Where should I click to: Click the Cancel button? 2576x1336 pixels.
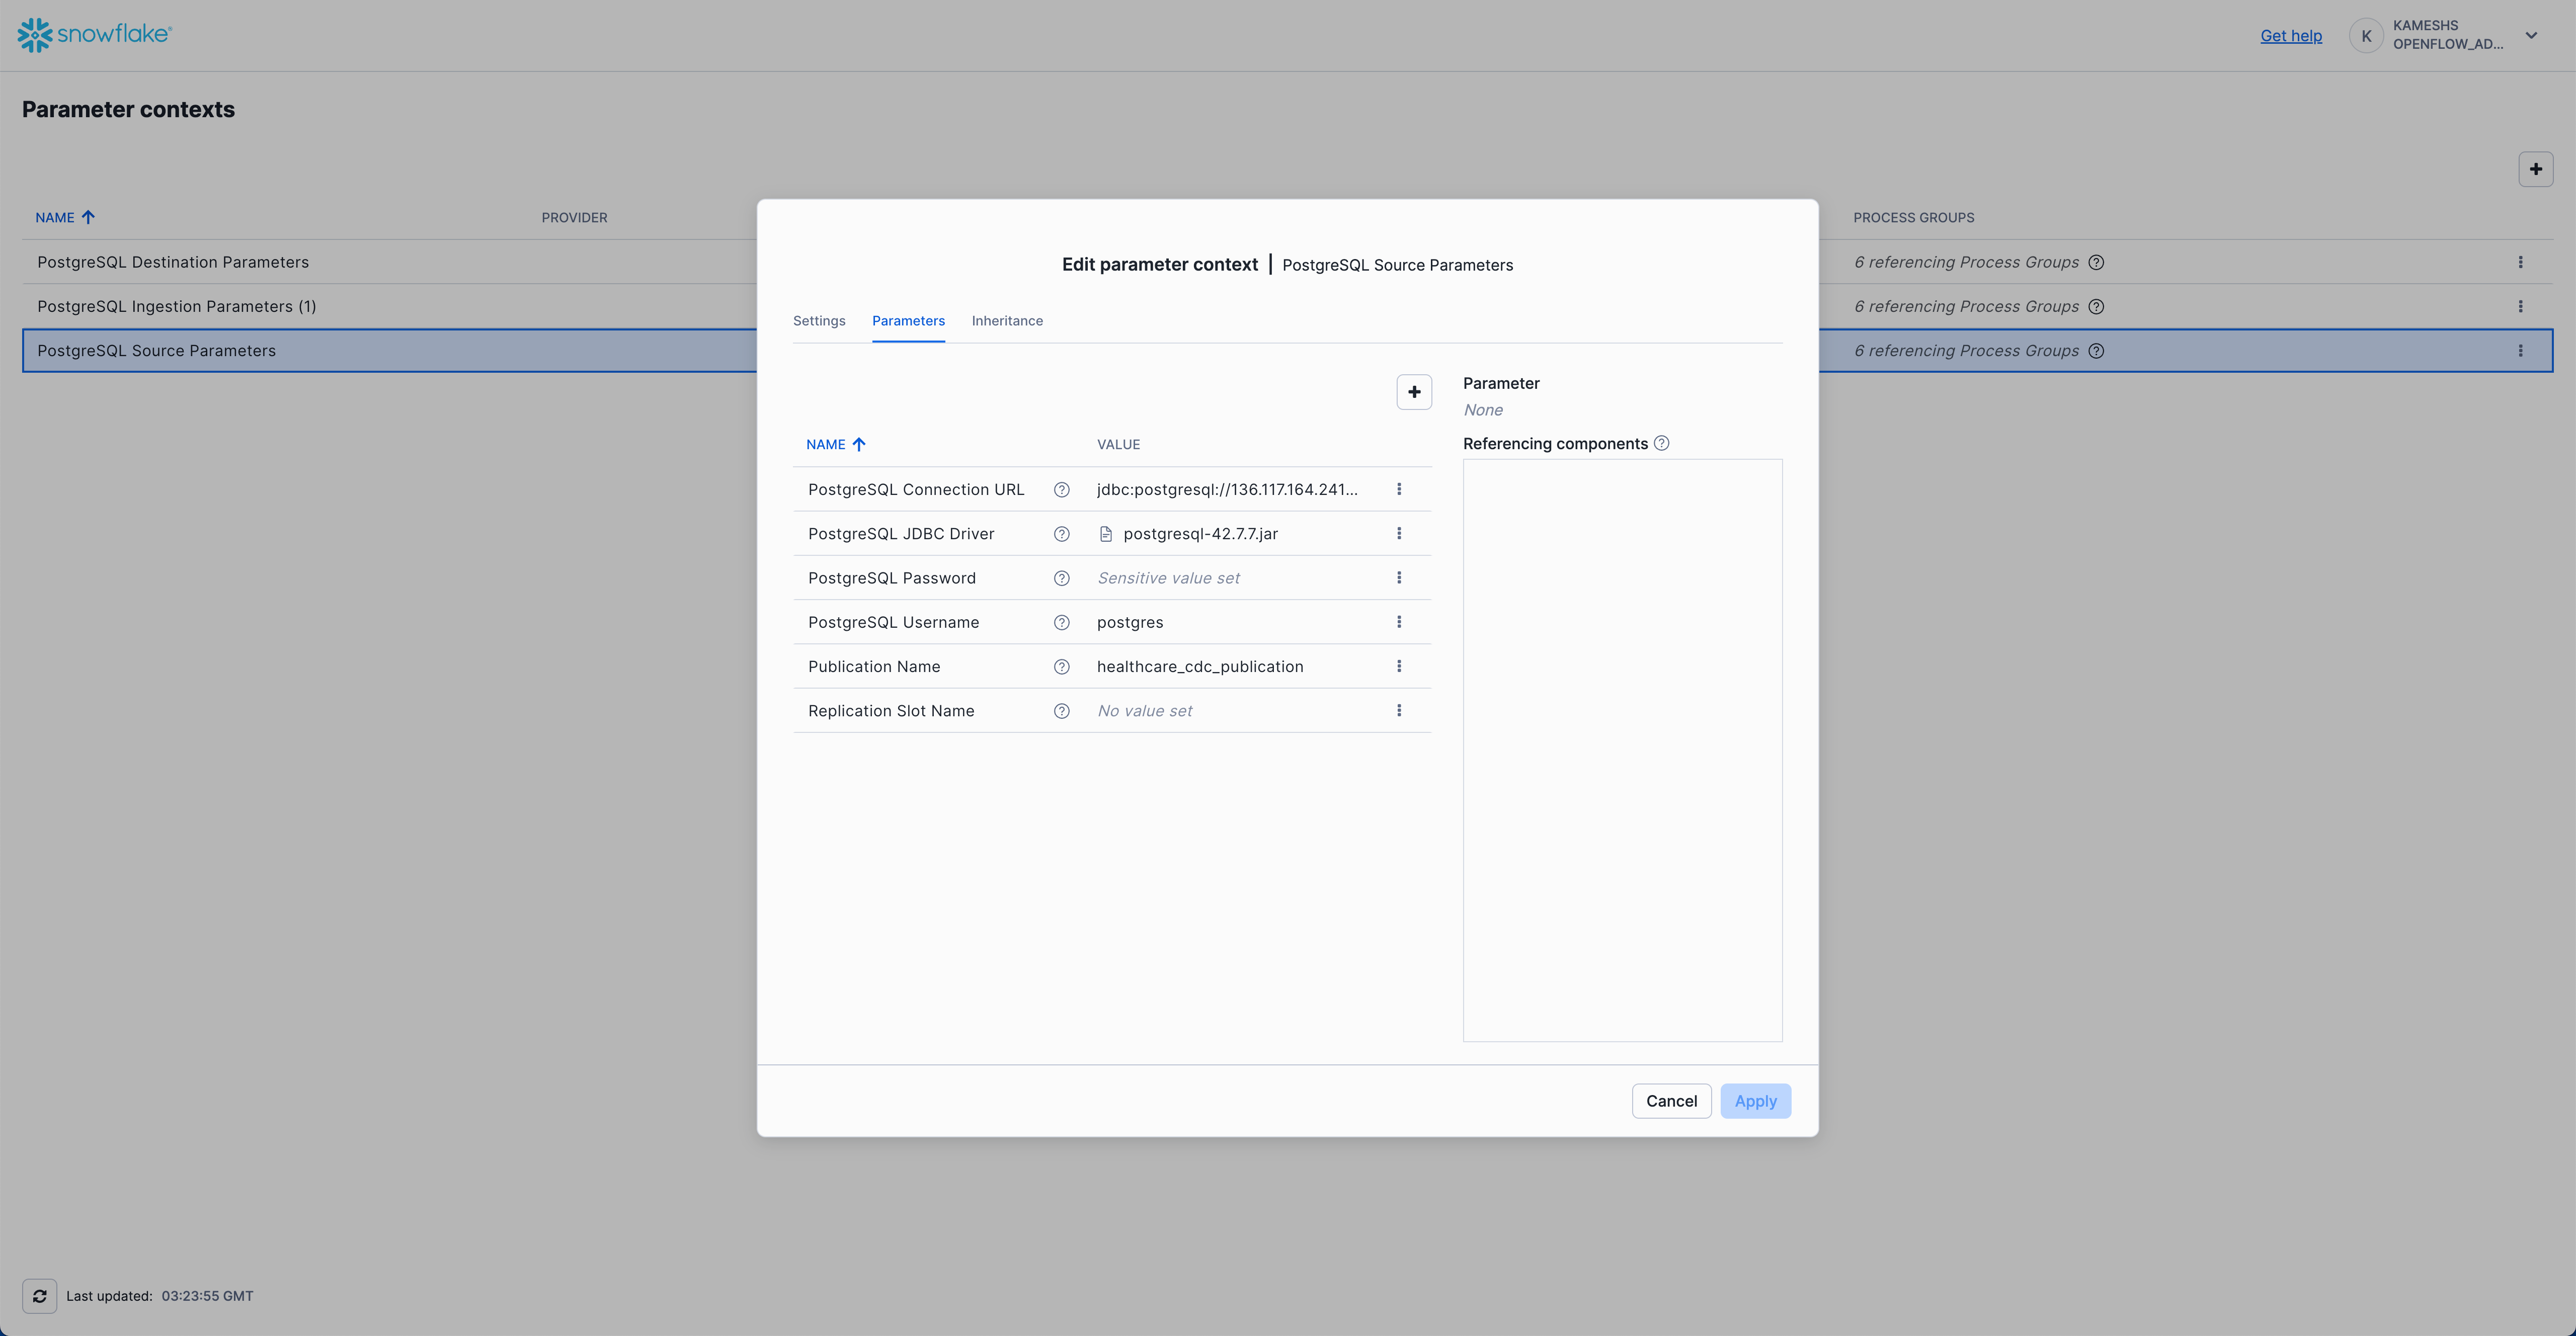(x=1670, y=1101)
